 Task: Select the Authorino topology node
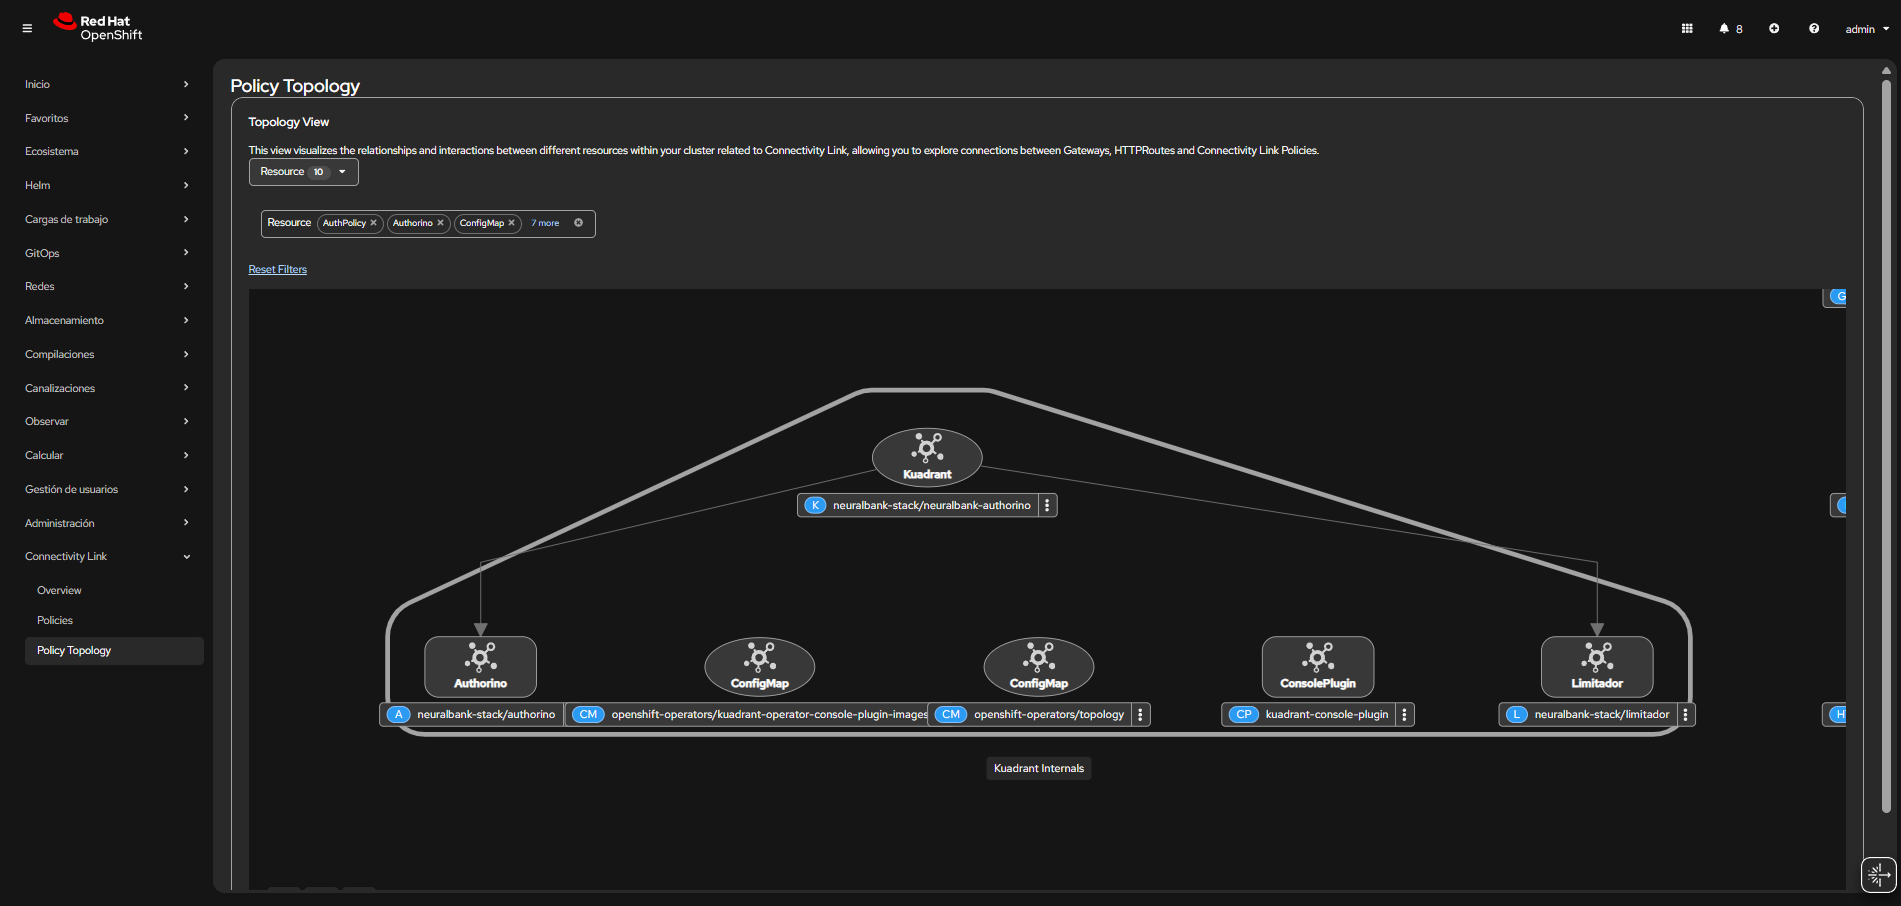pyautogui.click(x=480, y=666)
